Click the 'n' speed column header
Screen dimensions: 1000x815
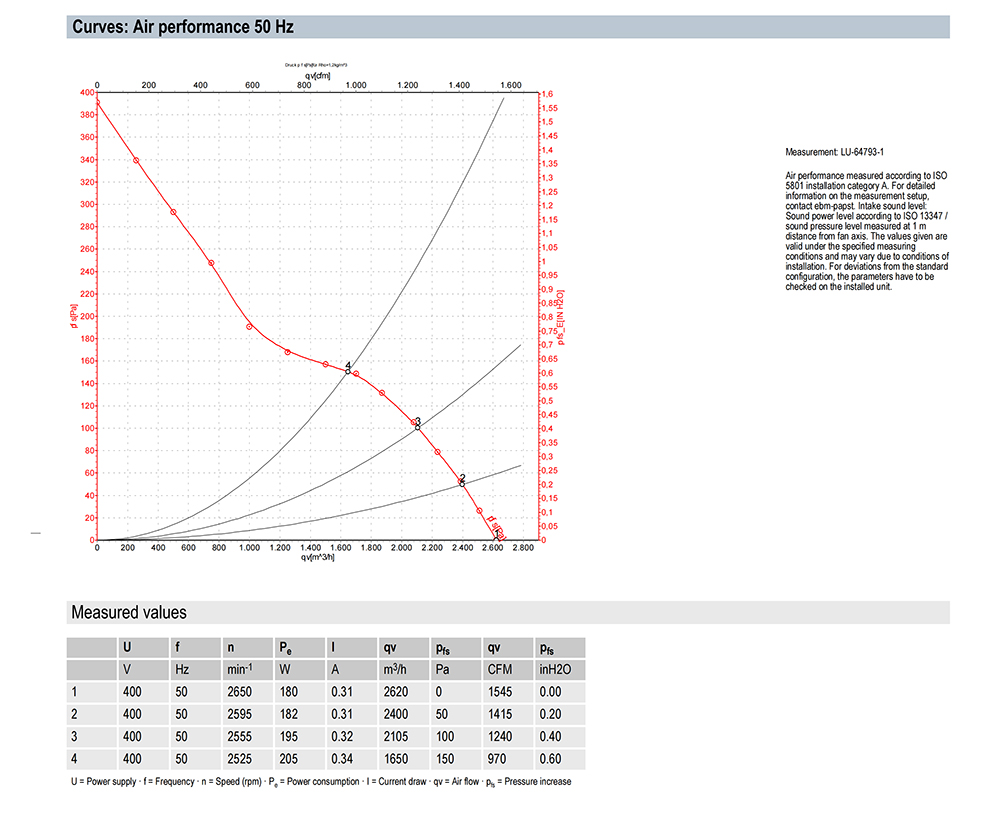coord(230,647)
